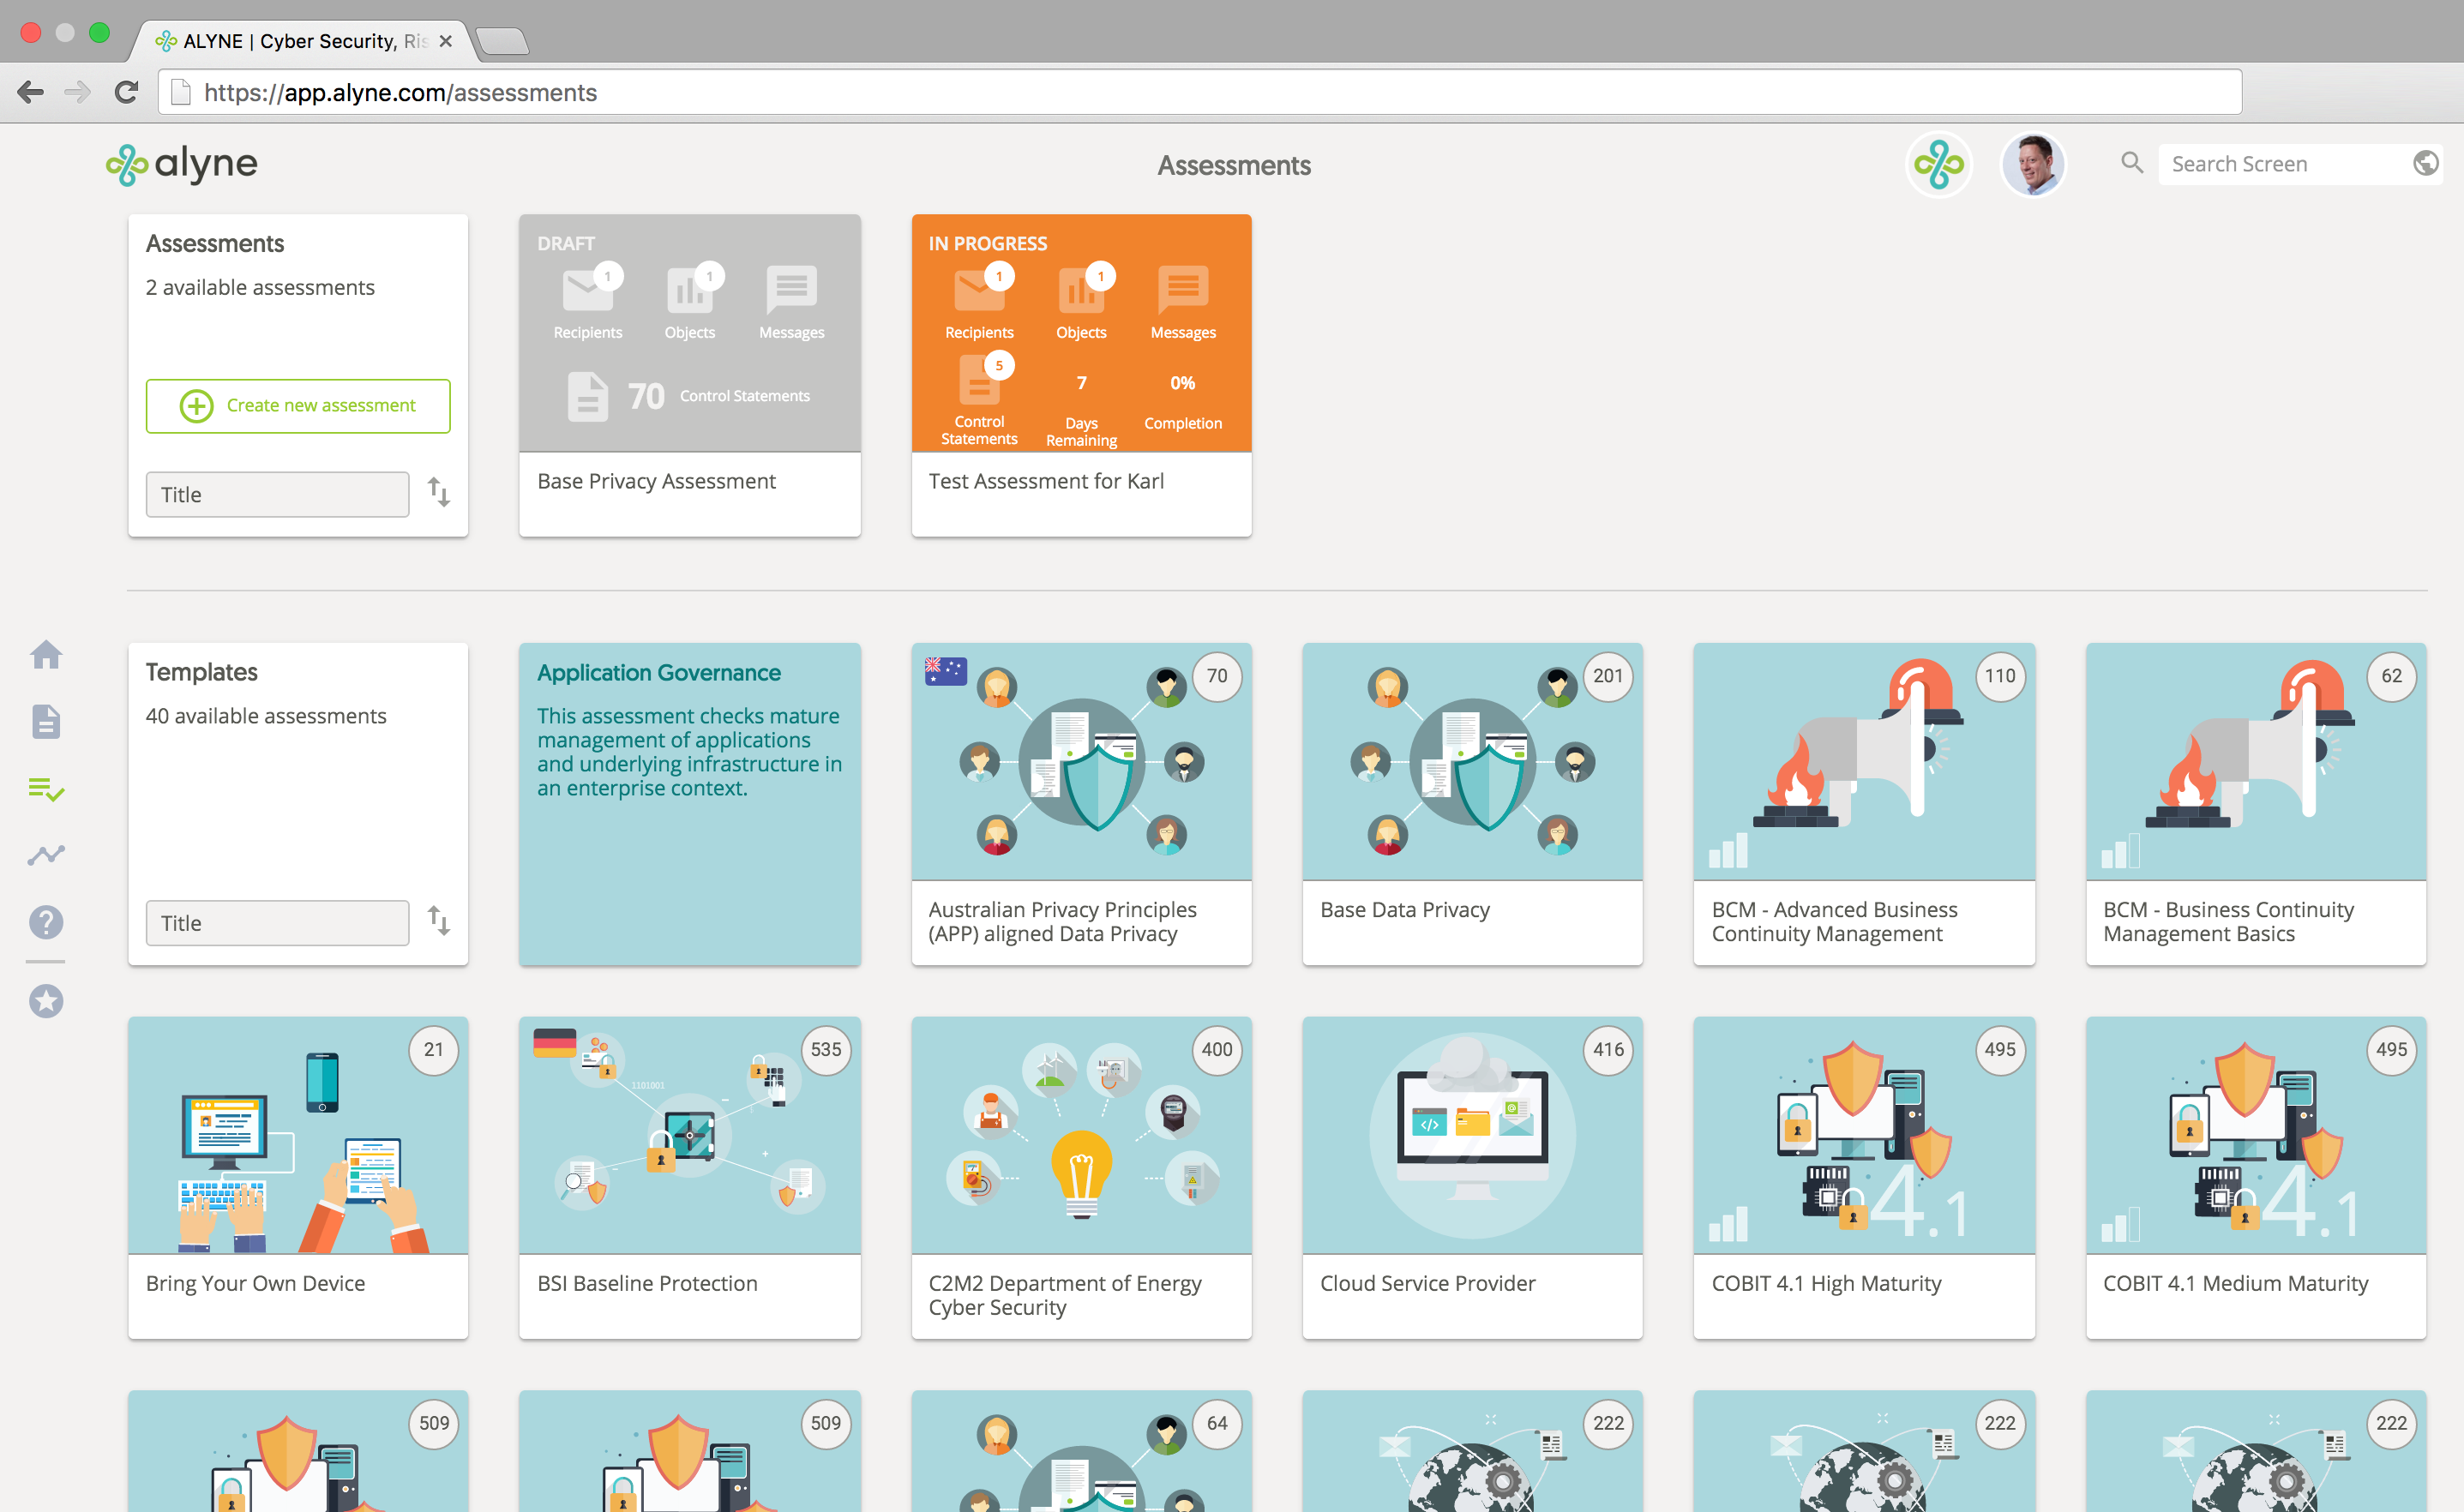Image resolution: width=2464 pixels, height=1512 pixels.
Task: Toggle sort order in Templates panel
Action: [x=439, y=921]
